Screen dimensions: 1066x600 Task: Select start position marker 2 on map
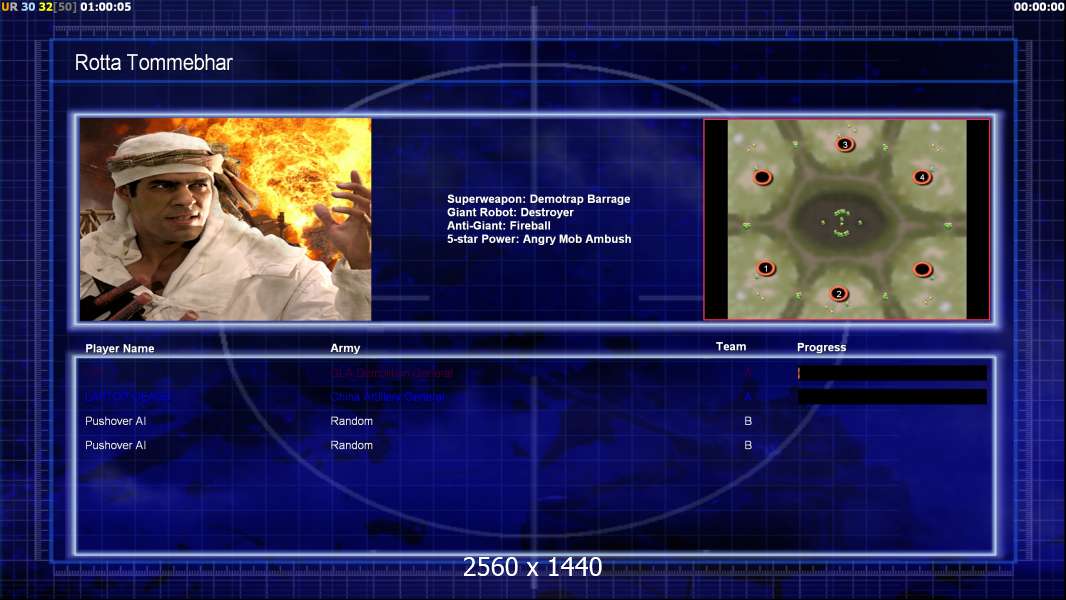[x=839, y=294]
